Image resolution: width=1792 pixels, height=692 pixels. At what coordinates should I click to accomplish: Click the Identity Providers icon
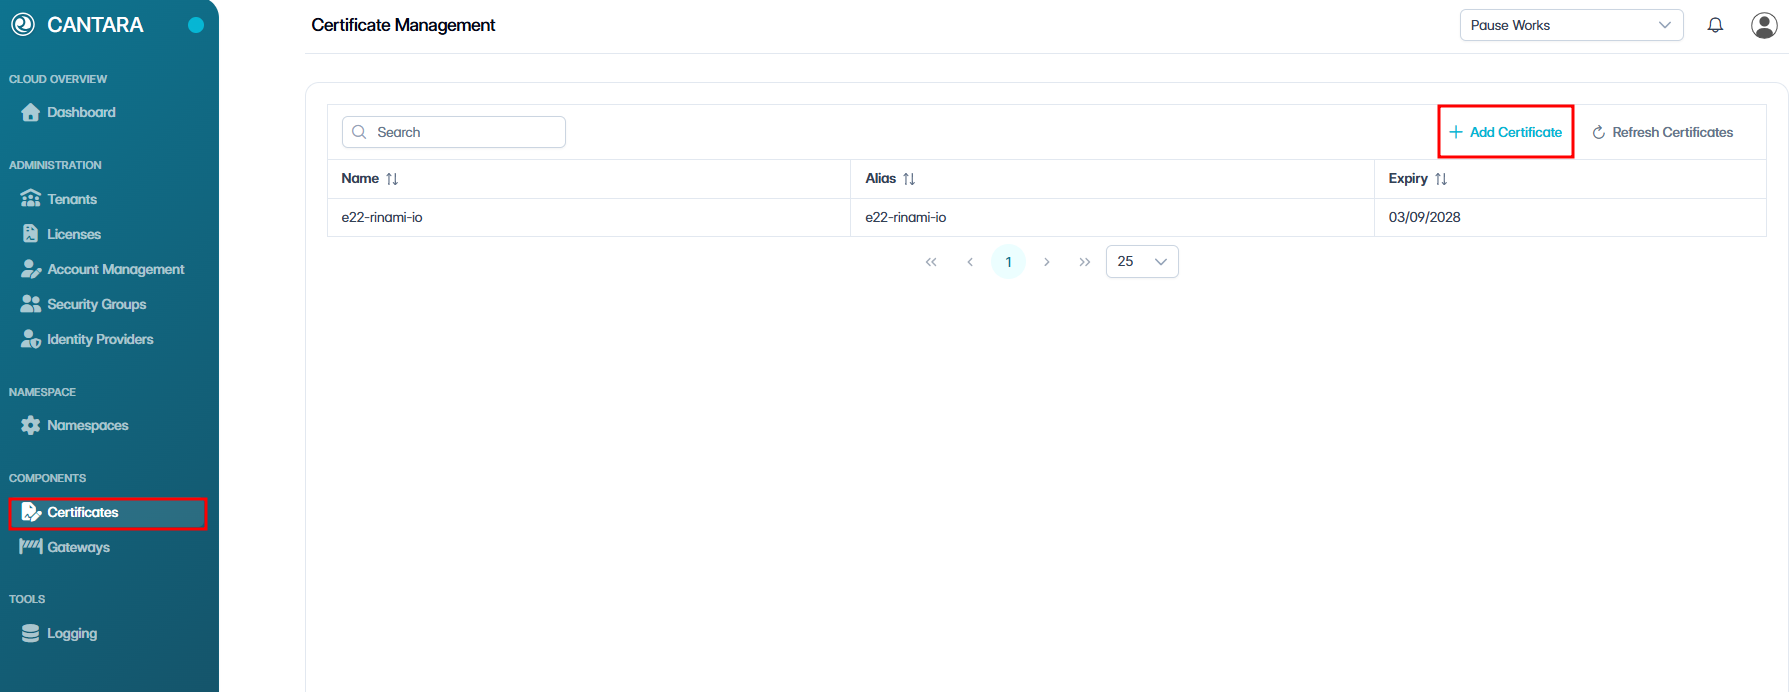(x=31, y=339)
